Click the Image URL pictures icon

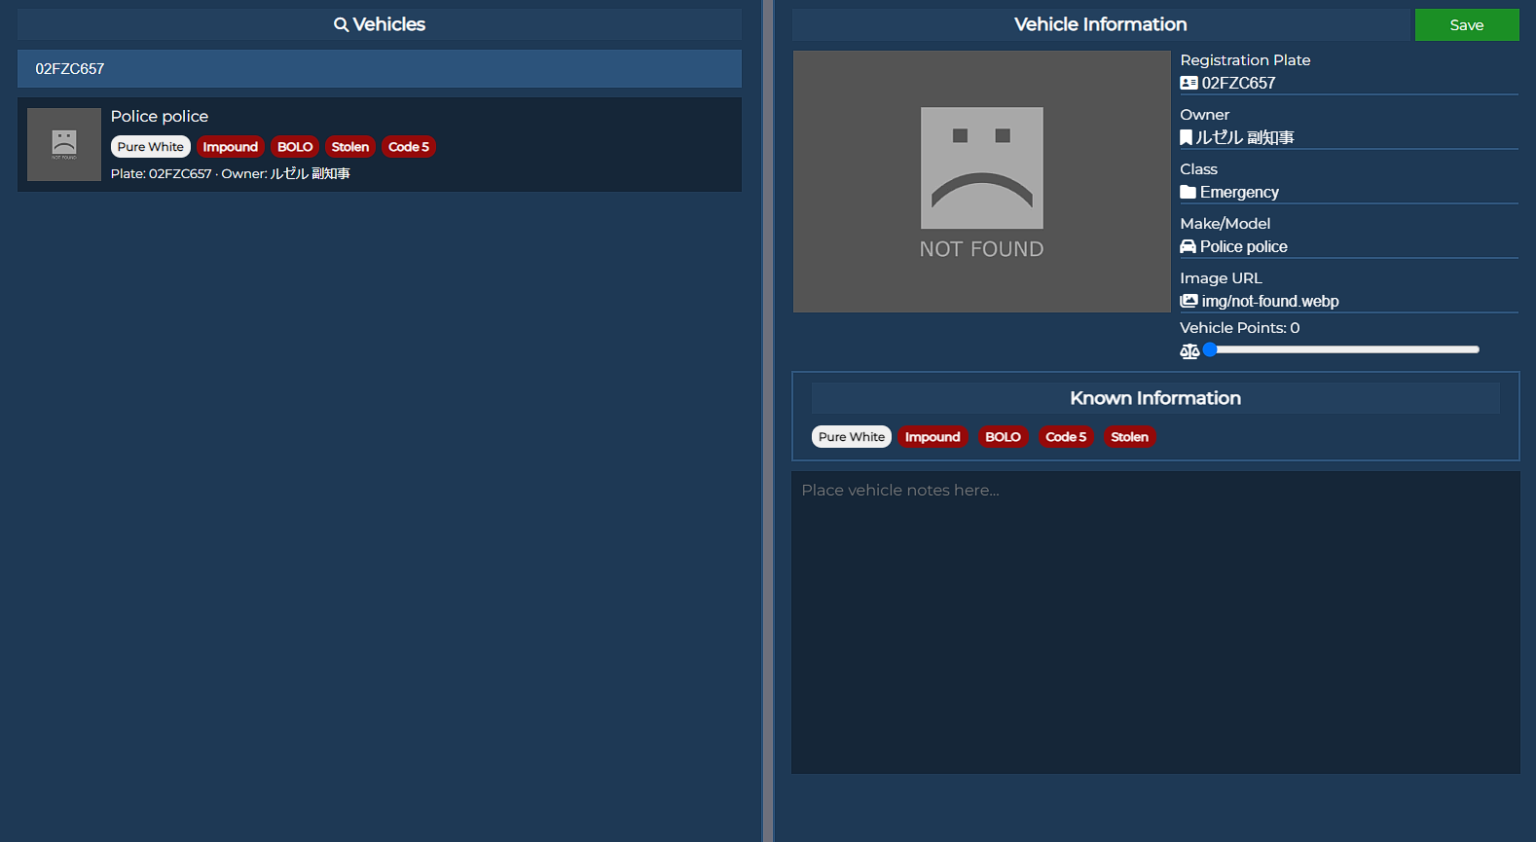pyautogui.click(x=1188, y=302)
